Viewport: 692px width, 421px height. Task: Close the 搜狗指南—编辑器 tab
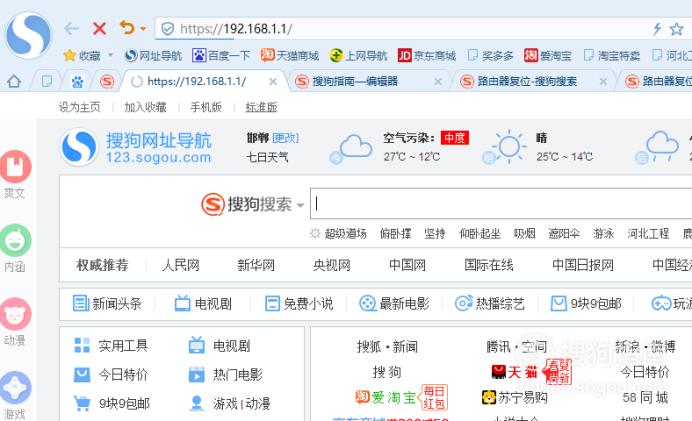438,82
